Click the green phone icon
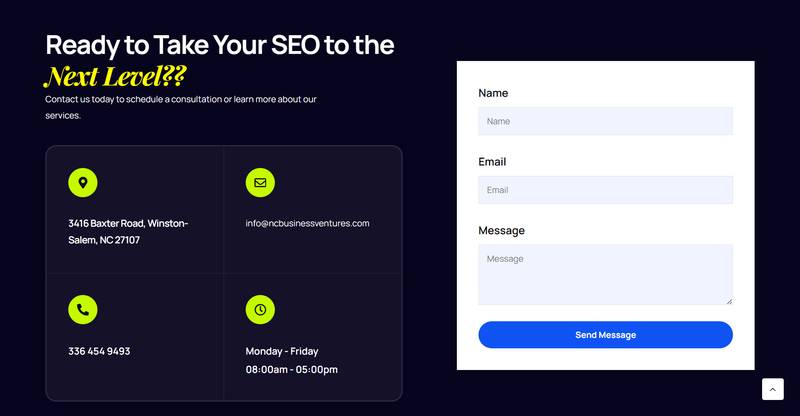800x416 pixels. tap(83, 309)
